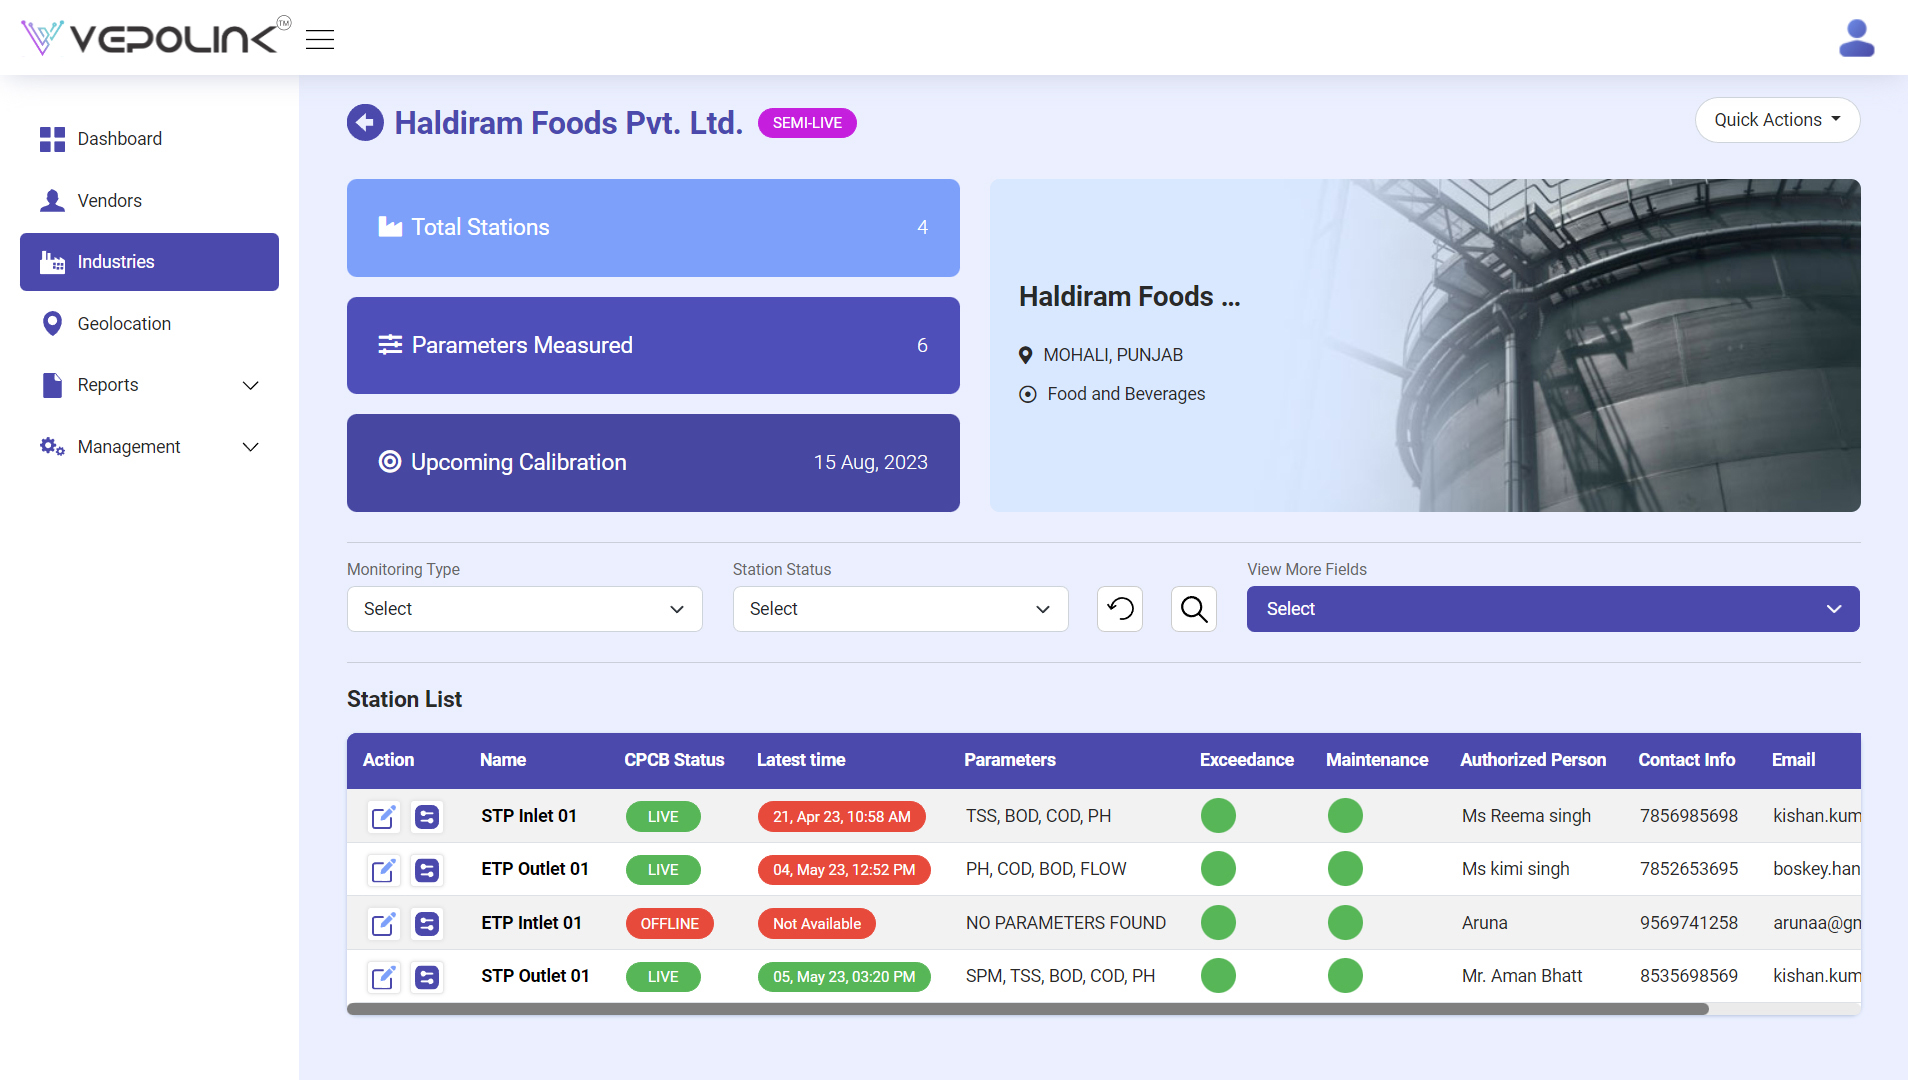Go back using the arrow beside Haldiram Foods
Viewport: 1908px width, 1080px height.
[365, 123]
